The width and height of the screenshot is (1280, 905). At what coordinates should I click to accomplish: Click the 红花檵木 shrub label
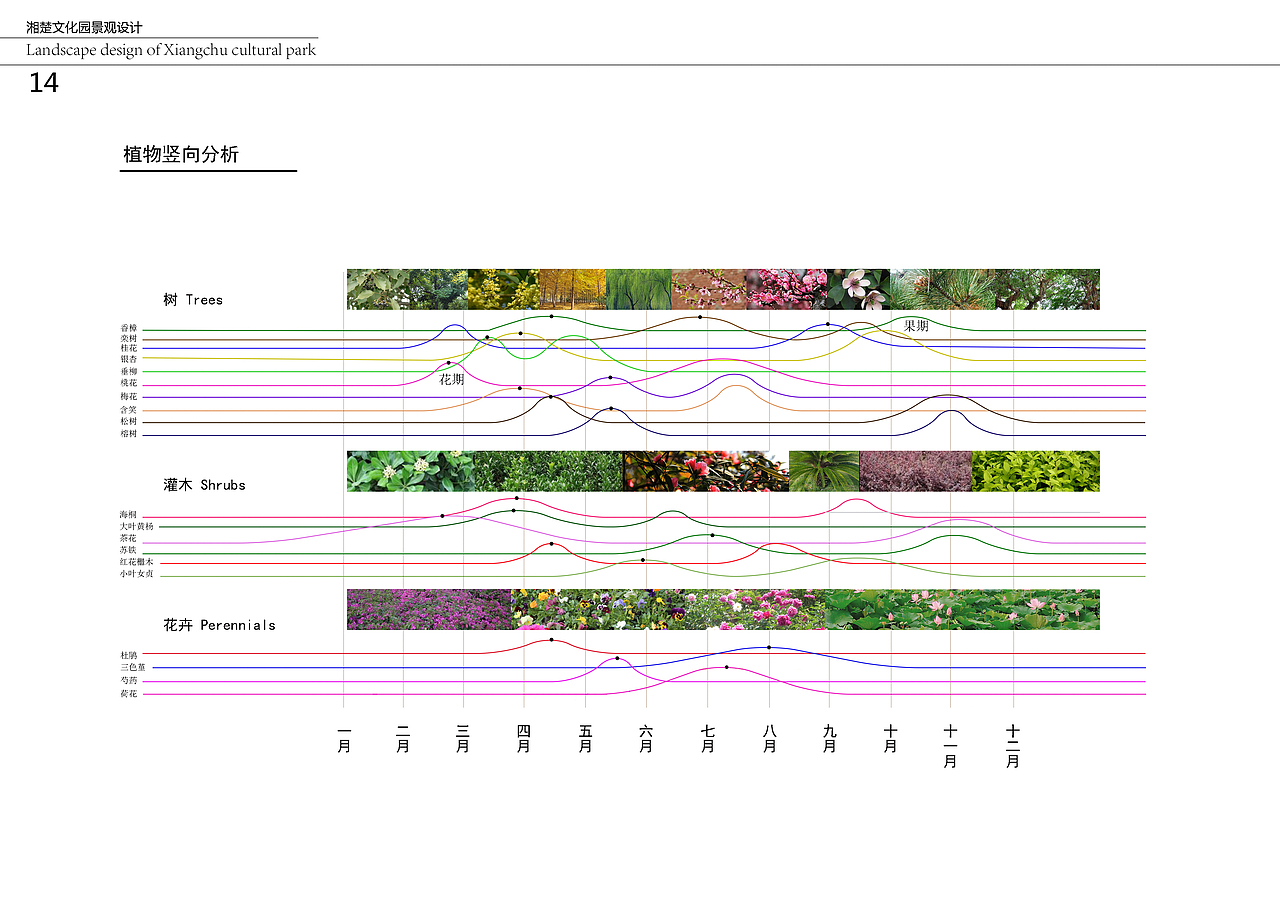click(x=137, y=562)
